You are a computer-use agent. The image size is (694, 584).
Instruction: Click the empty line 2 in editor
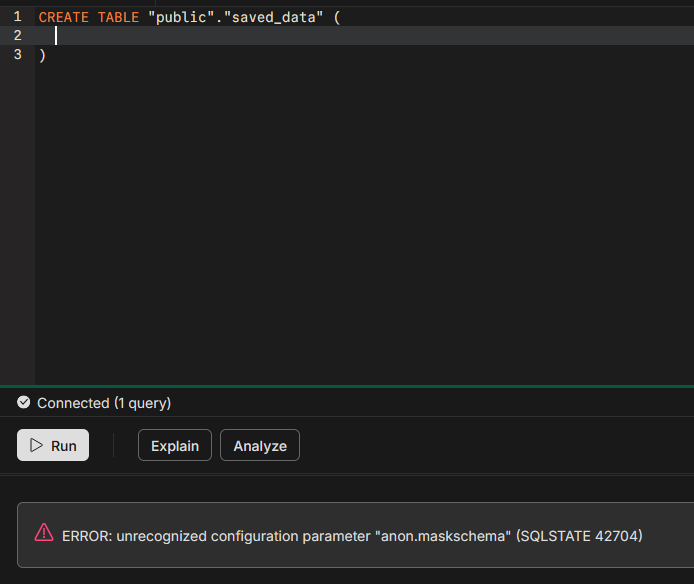pyautogui.click(x=364, y=35)
